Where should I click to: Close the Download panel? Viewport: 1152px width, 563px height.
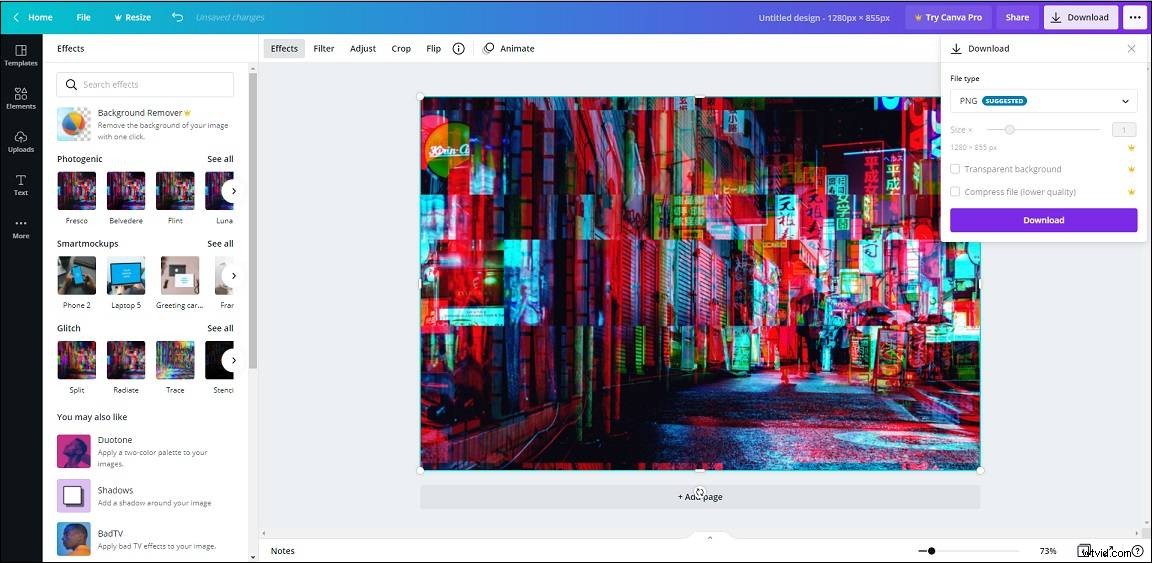click(x=1131, y=49)
